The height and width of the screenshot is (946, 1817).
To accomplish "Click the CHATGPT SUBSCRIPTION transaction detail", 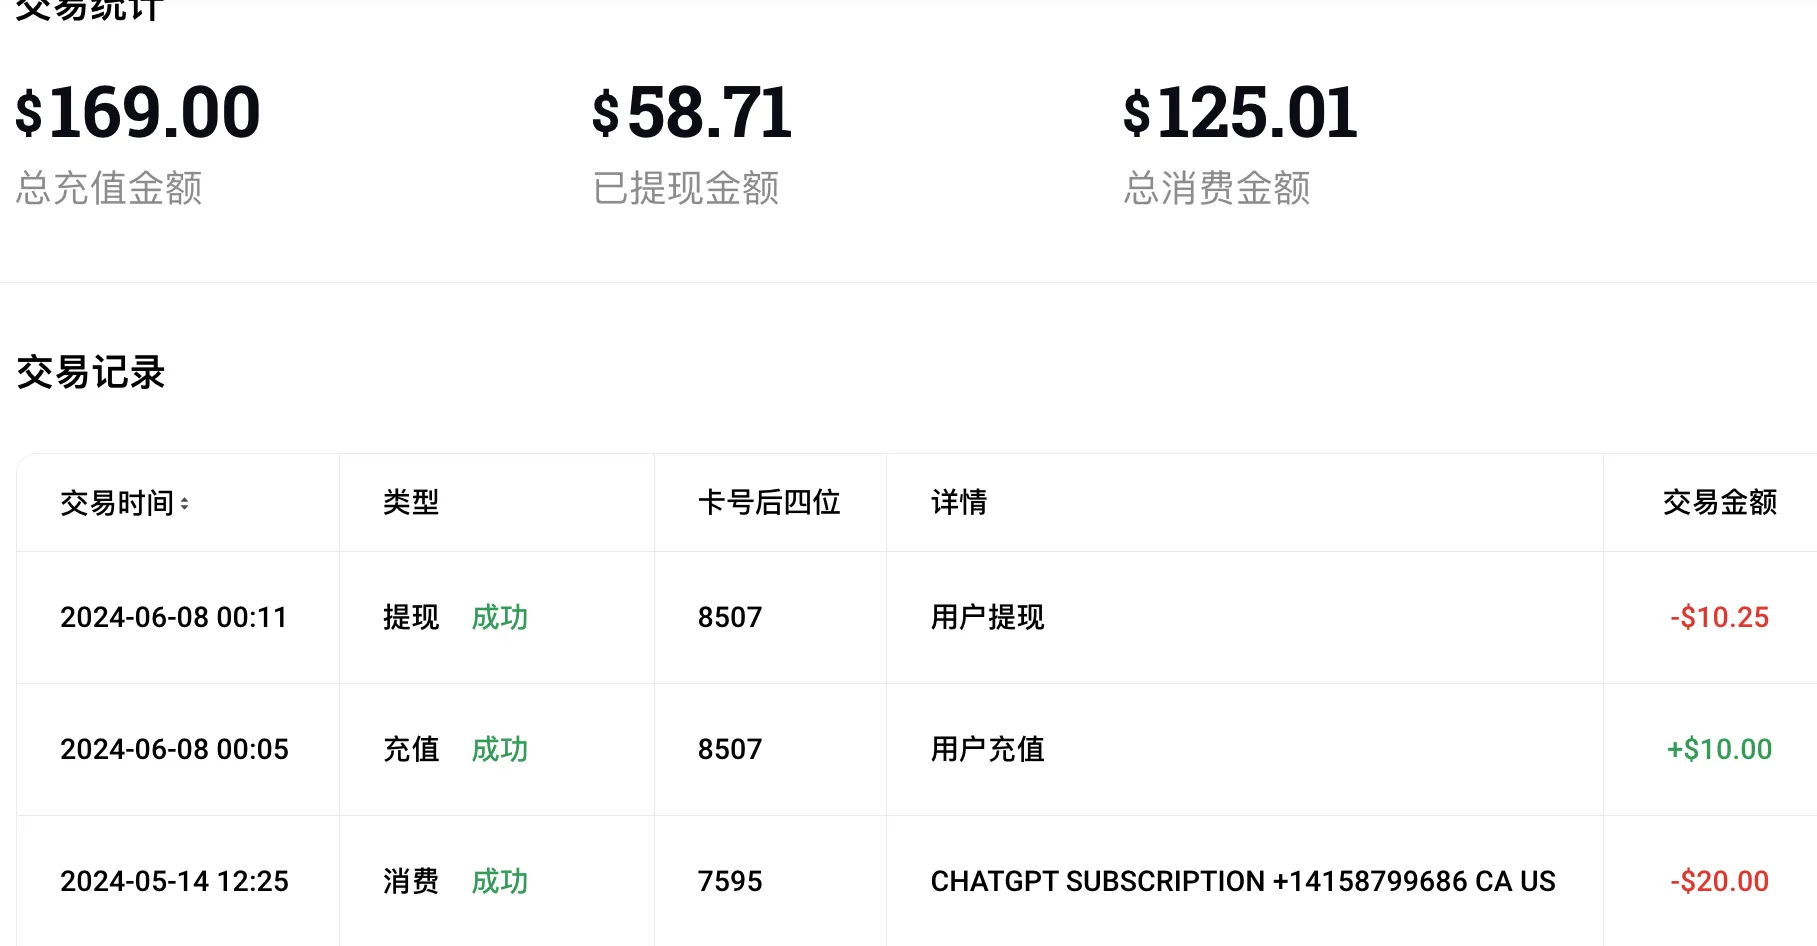I will pos(1243,882).
